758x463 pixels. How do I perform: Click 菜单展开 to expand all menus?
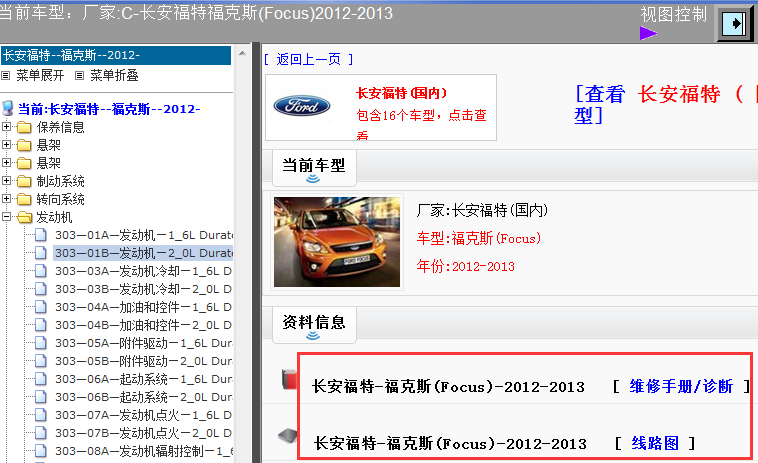[40, 75]
